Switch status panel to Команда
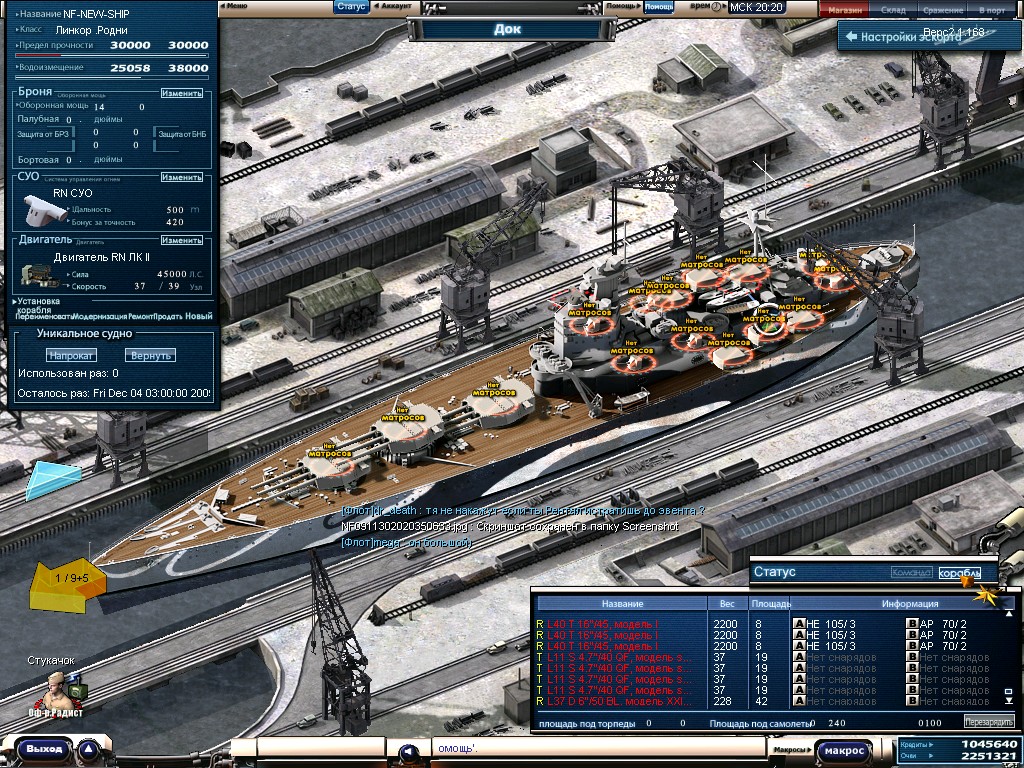 click(911, 573)
